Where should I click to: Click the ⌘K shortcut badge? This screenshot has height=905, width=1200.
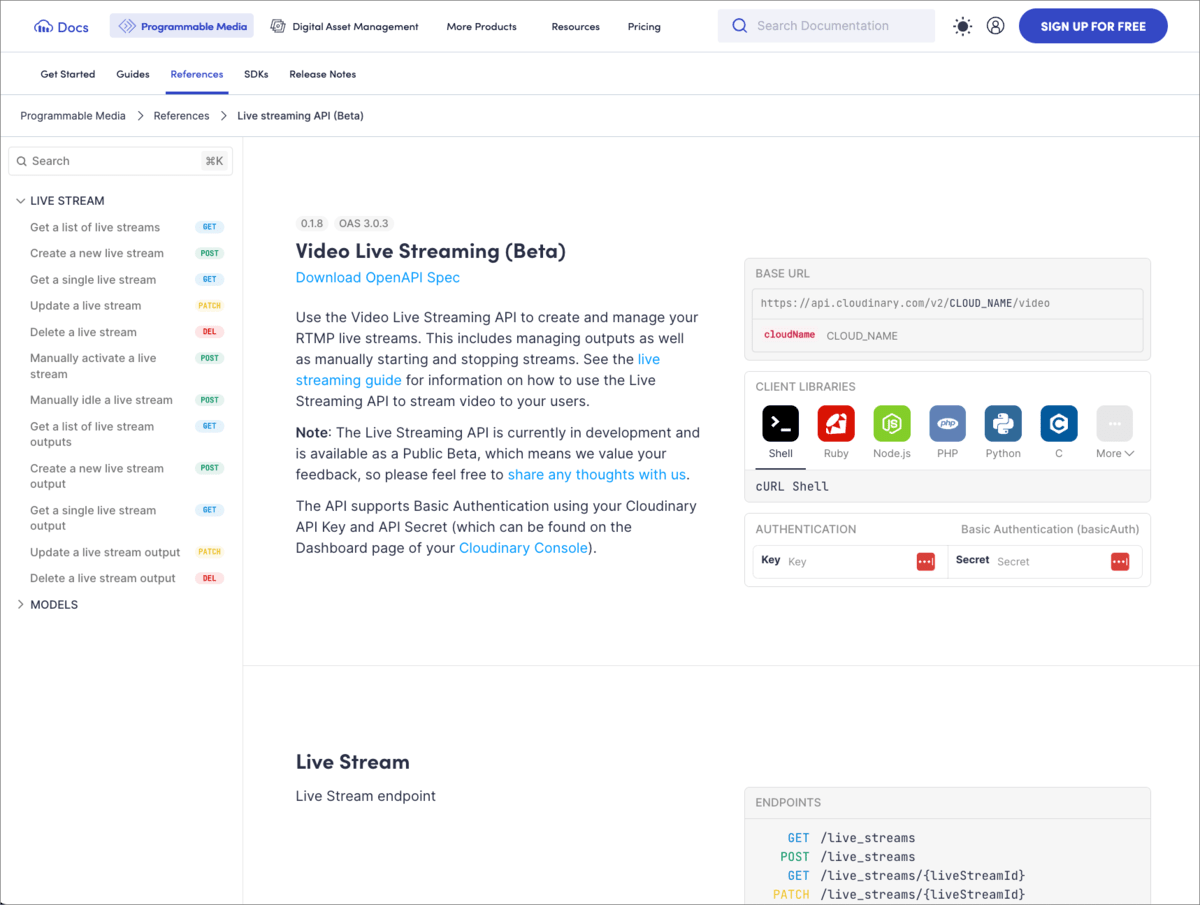(214, 161)
